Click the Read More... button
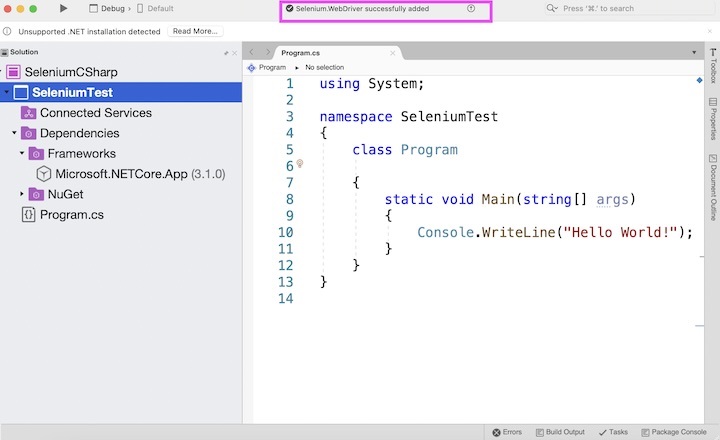The image size is (720, 440). 195,31
